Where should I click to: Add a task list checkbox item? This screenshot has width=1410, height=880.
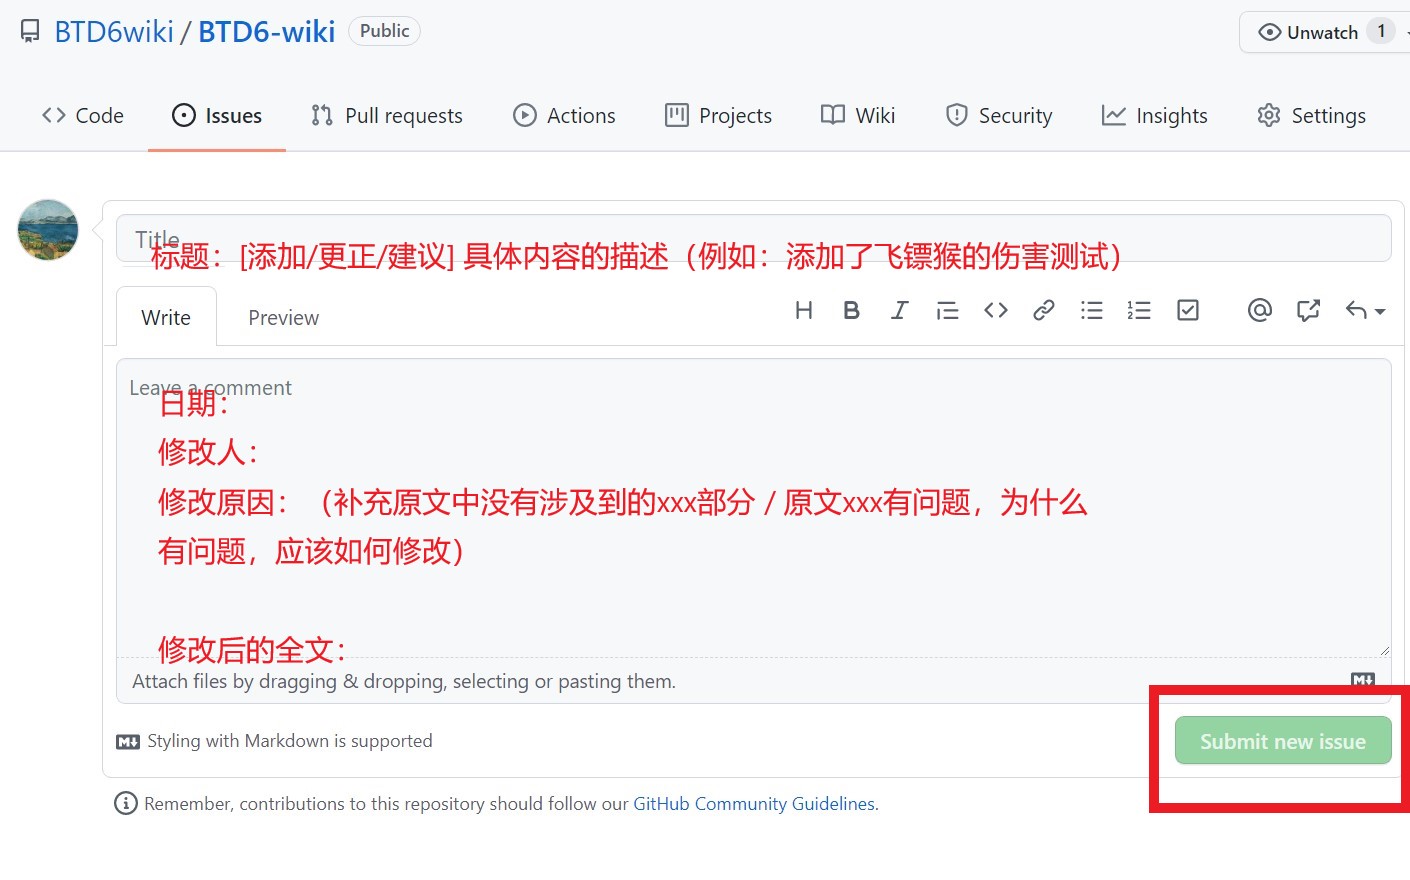tap(1187, 310)
